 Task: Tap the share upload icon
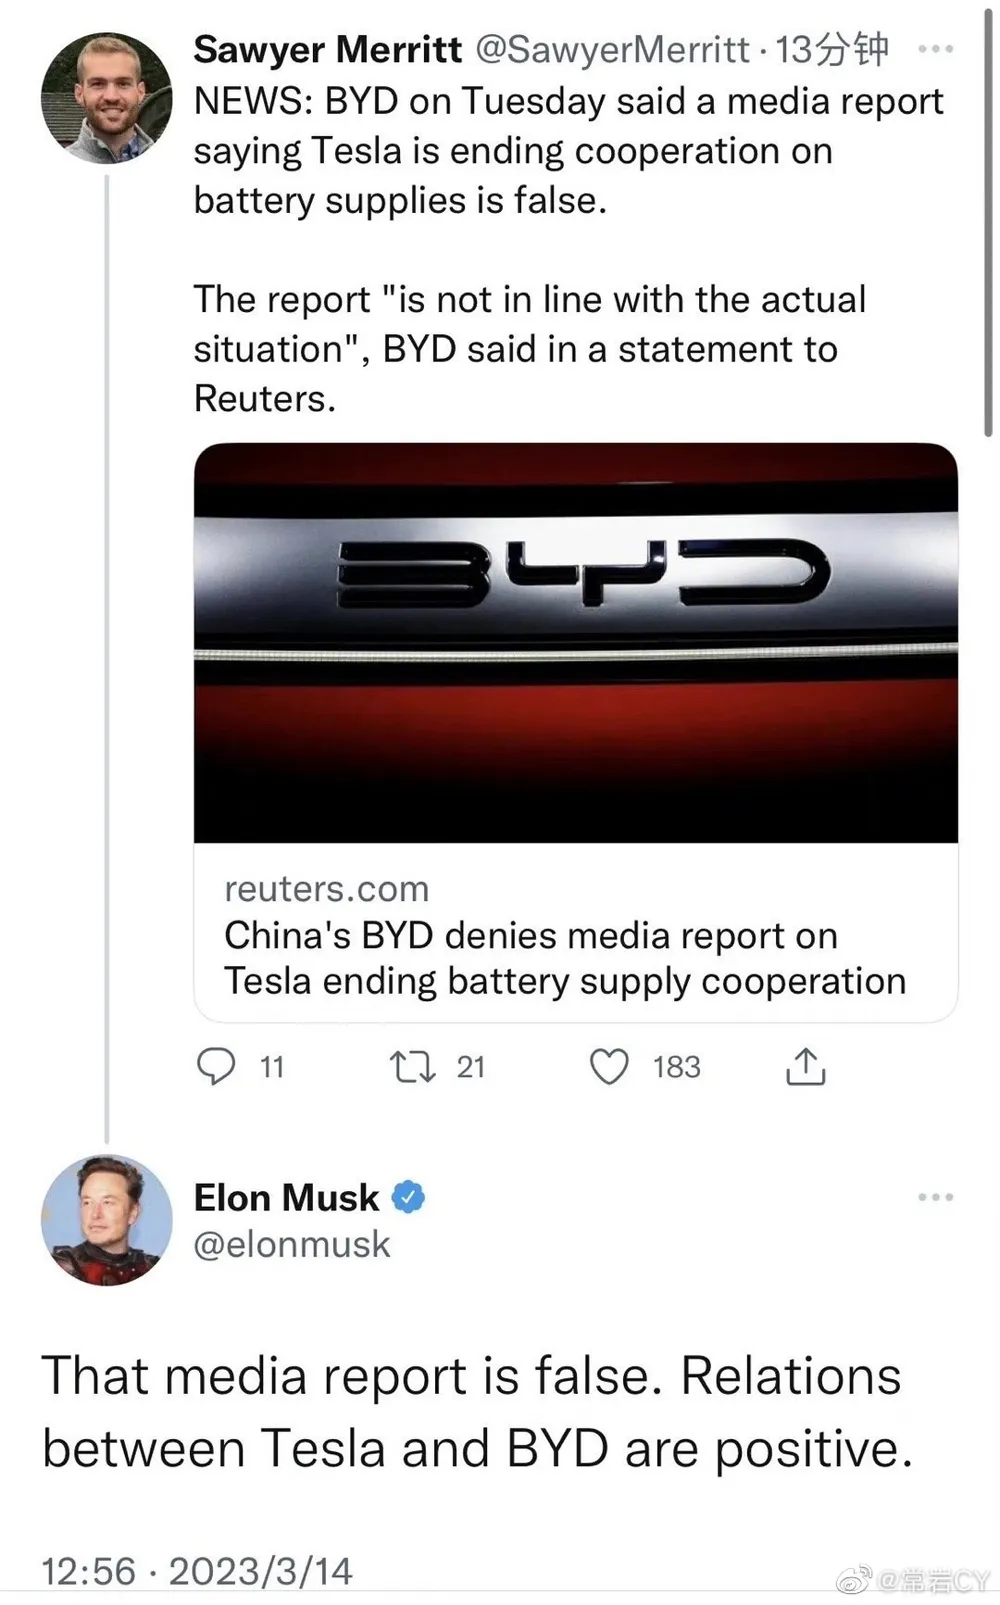[806, 1066]
